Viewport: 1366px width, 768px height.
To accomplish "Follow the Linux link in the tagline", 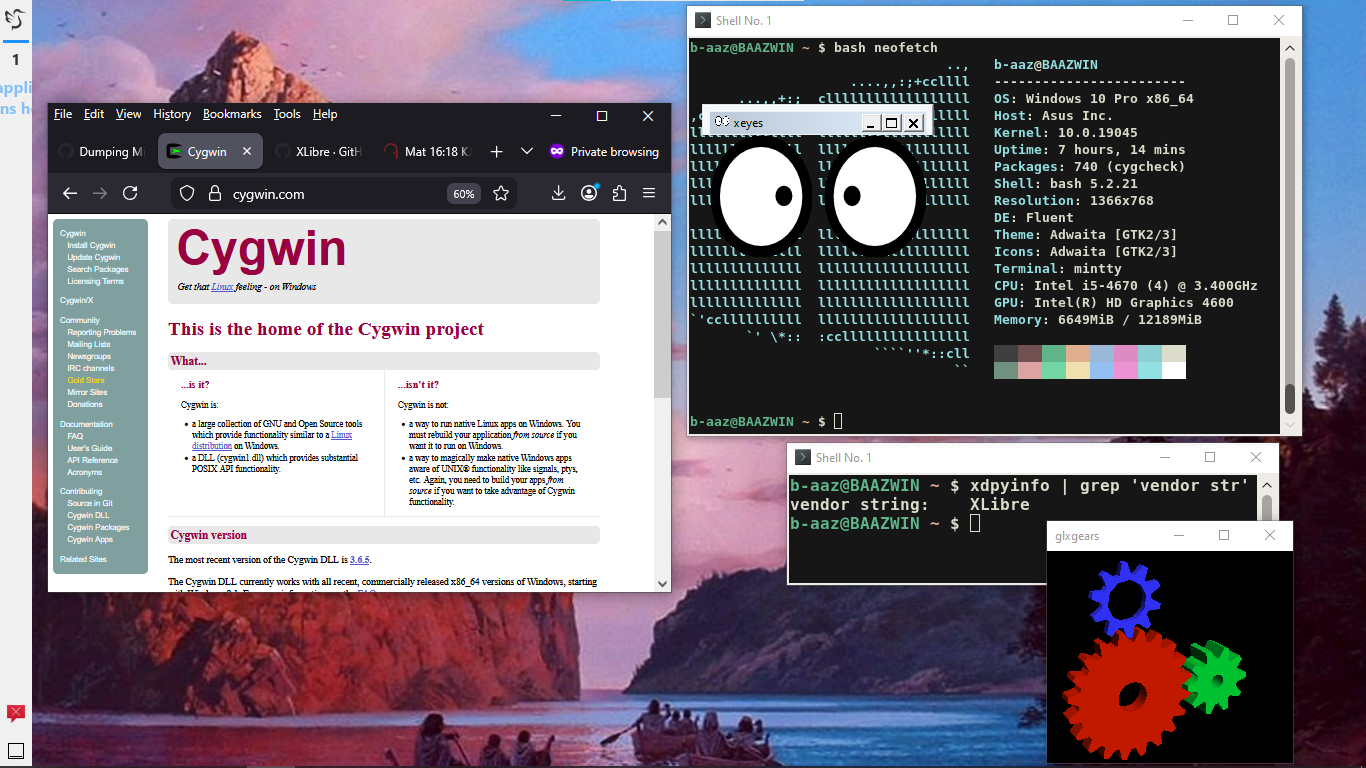I will coord(221,287).
